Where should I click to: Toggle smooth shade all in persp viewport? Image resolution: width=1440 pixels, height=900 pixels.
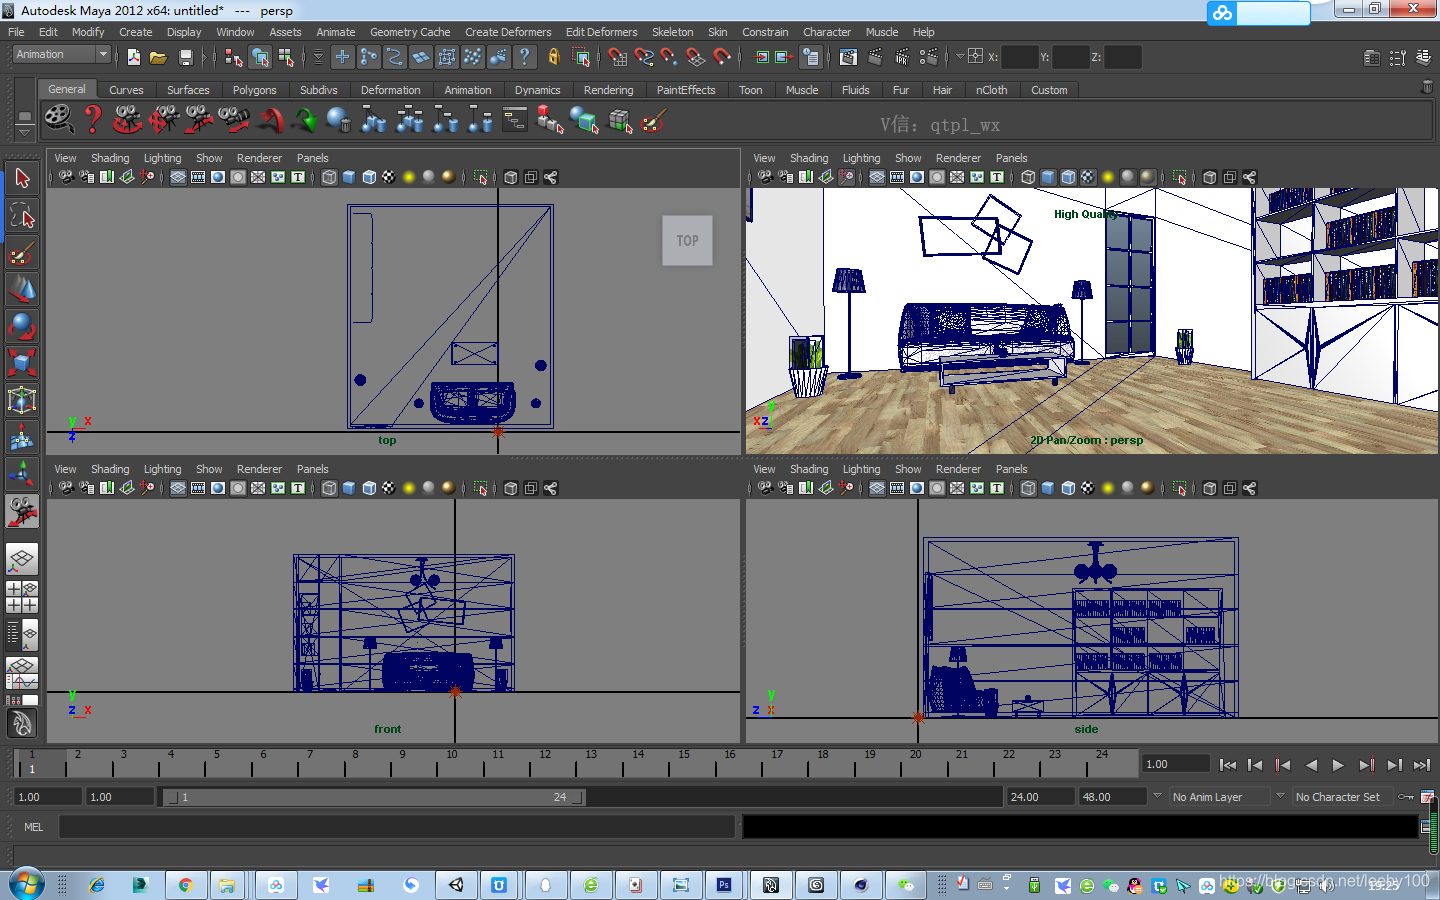[1048, 177]
